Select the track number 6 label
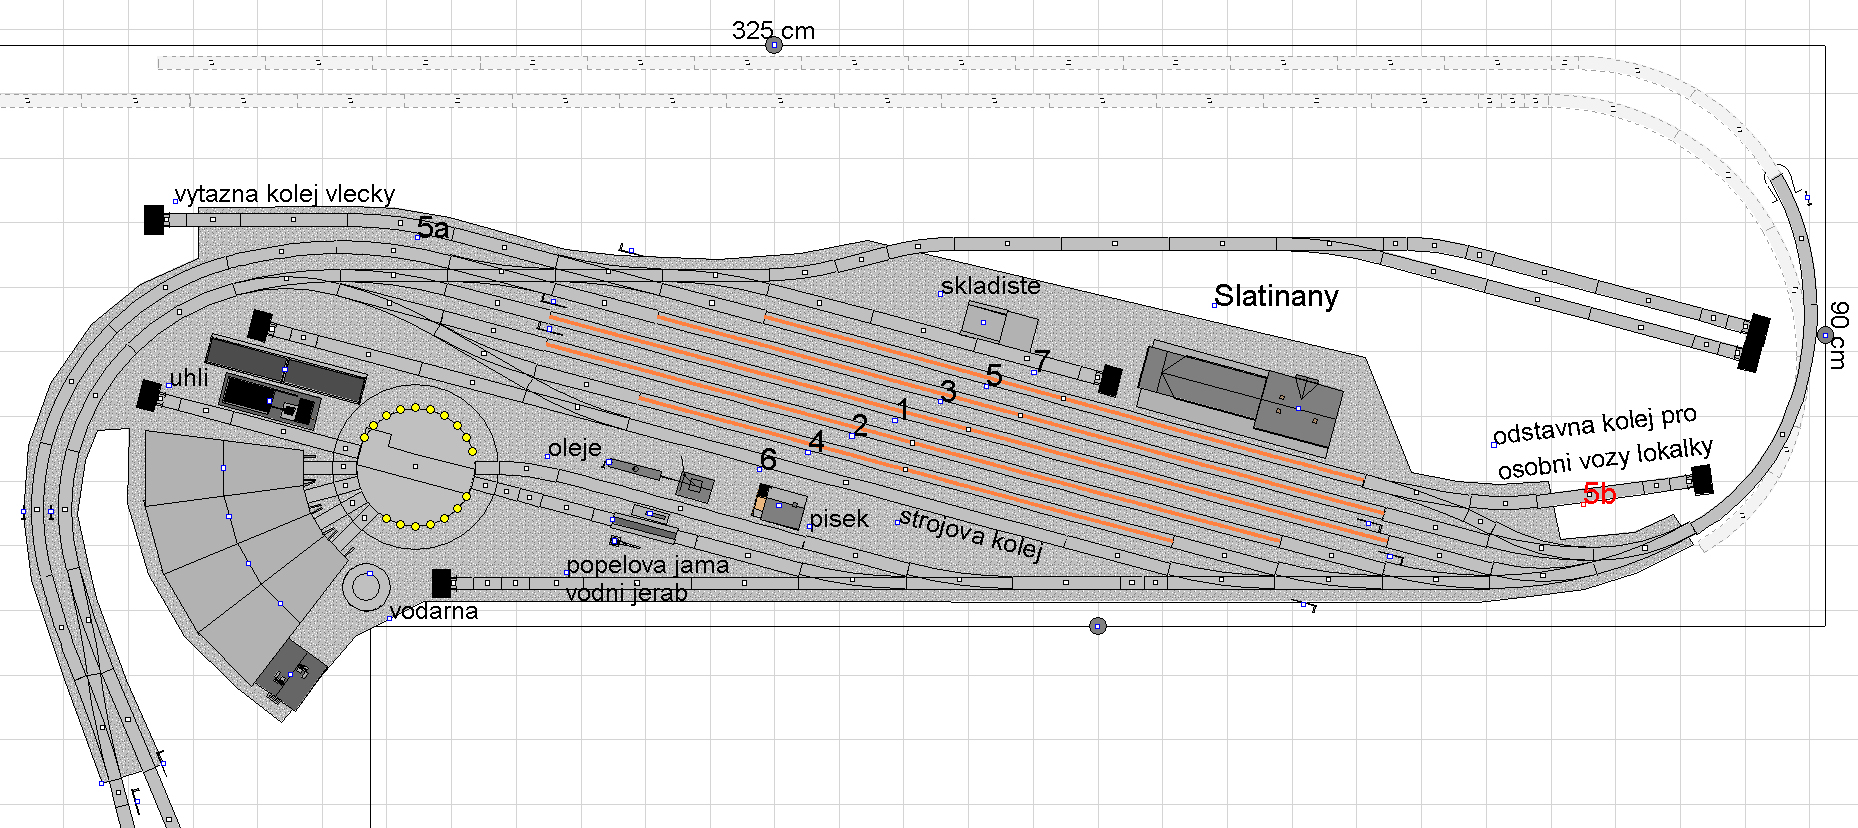1858x828 pixels. click(x=768, y=459)
